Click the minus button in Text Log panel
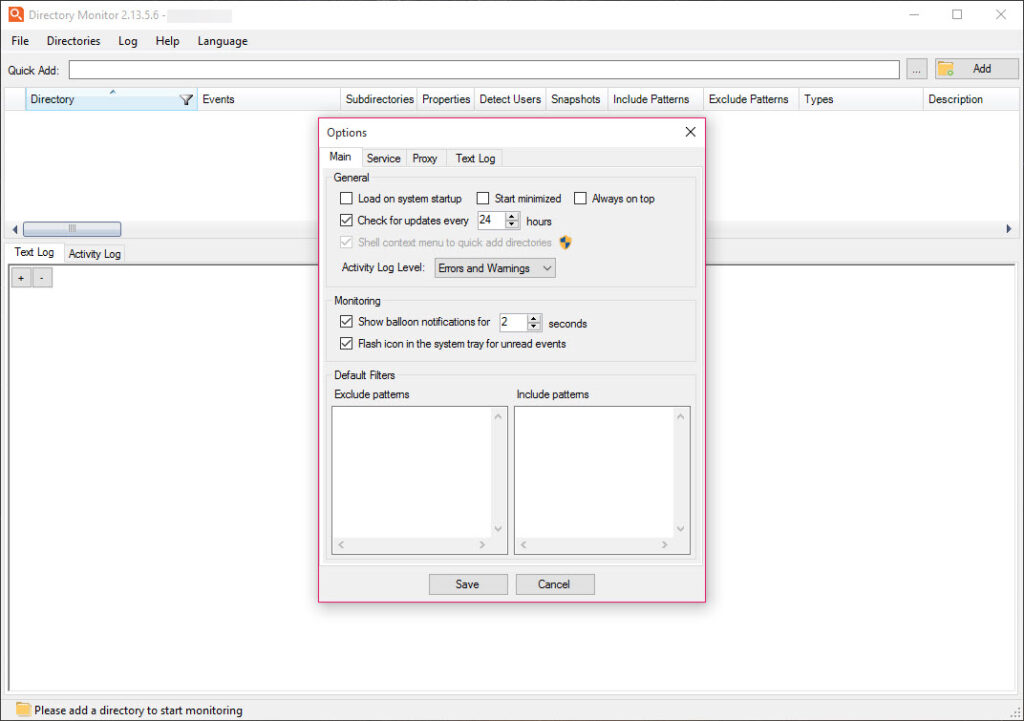This screenshot has height=721, width=1024. pyautogui.click(x=42, y=278)
